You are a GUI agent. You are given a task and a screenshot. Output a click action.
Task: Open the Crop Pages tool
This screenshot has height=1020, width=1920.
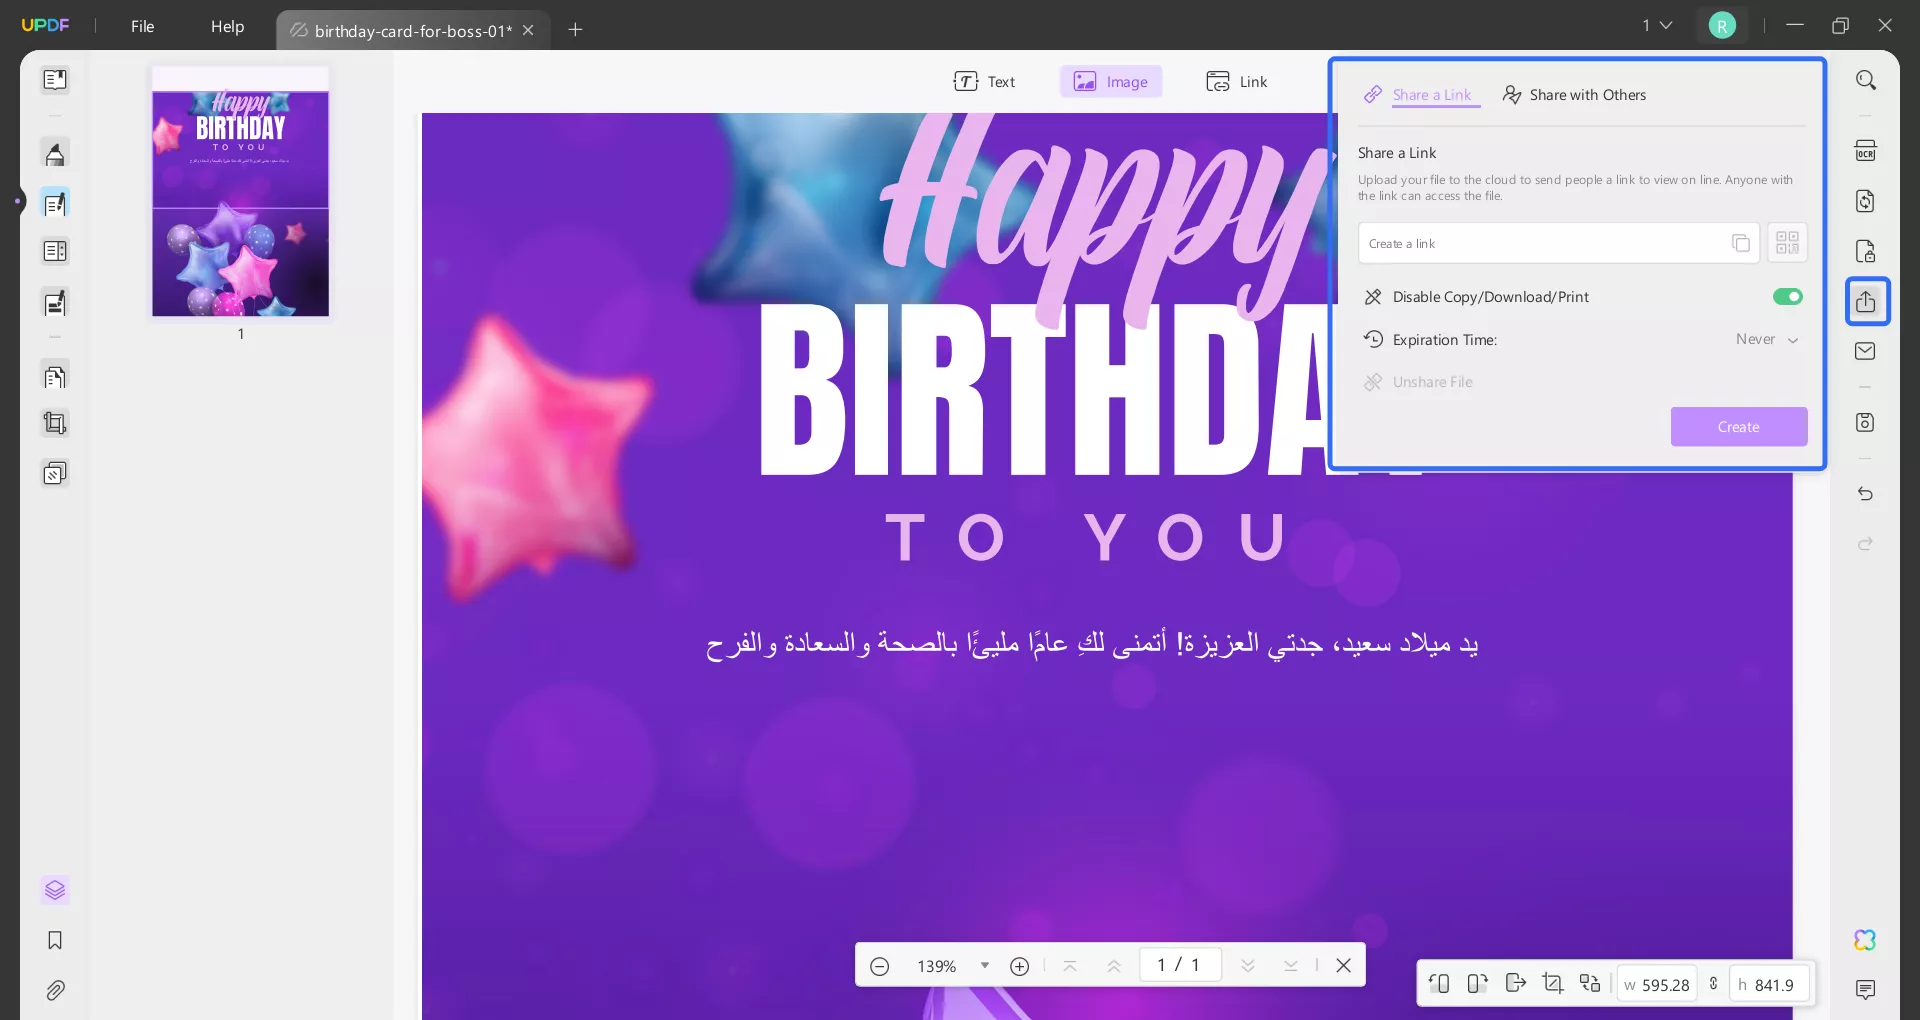(x=55, y=423)
